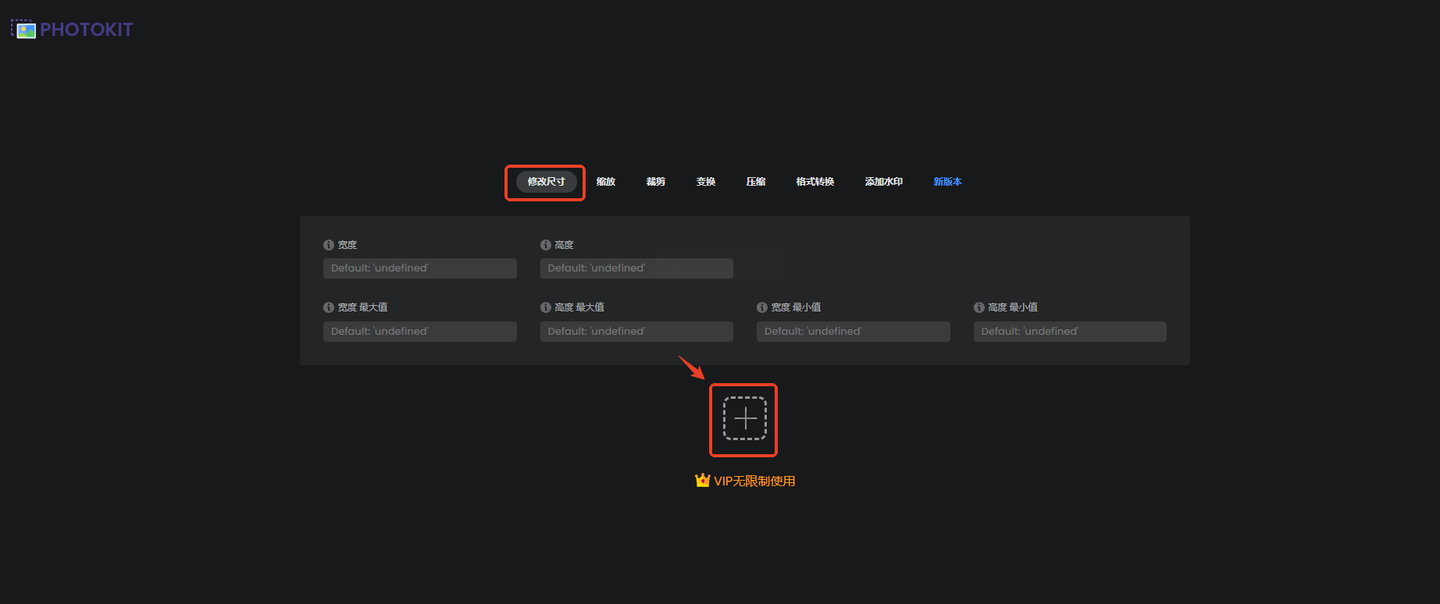1440x604 pixels.
Task: Switch to the 缩放 tab
Action: click(606, 182)
